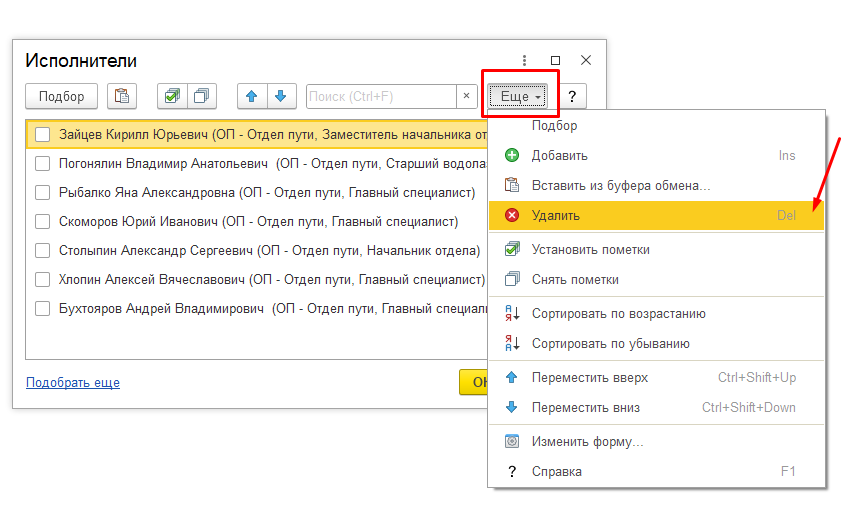Click Изменить форму menu entry
The image size is (861, 522).
pyautogui.click(x=587, y=441)
